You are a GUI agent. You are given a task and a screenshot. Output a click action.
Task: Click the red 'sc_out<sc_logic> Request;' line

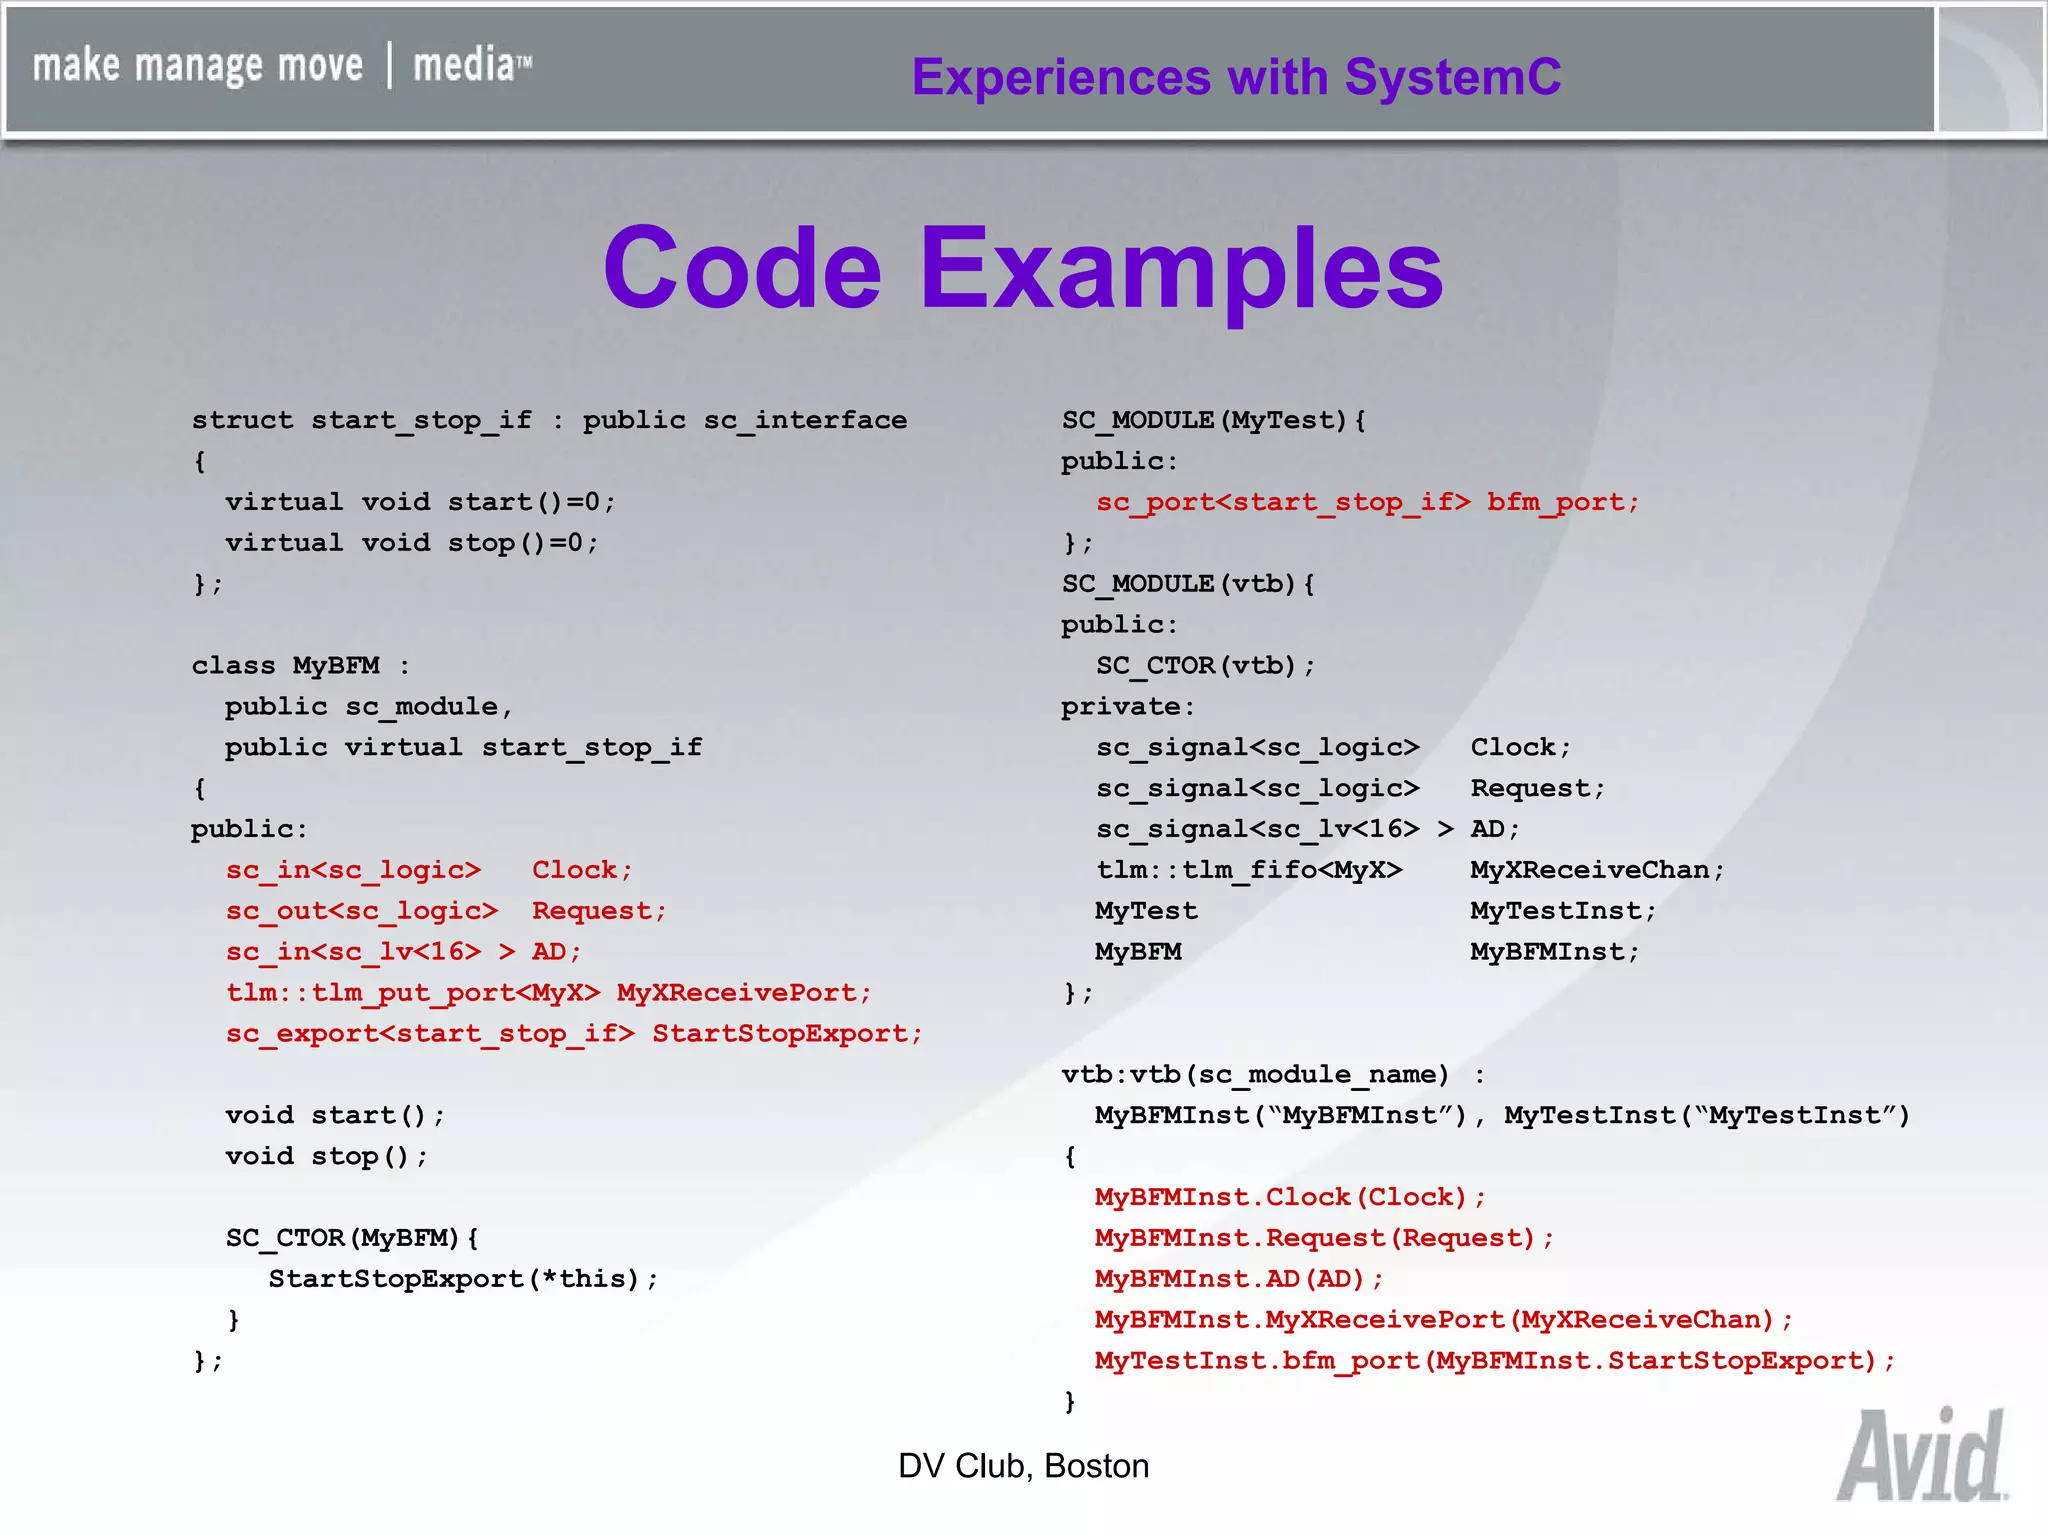point(446,911)
